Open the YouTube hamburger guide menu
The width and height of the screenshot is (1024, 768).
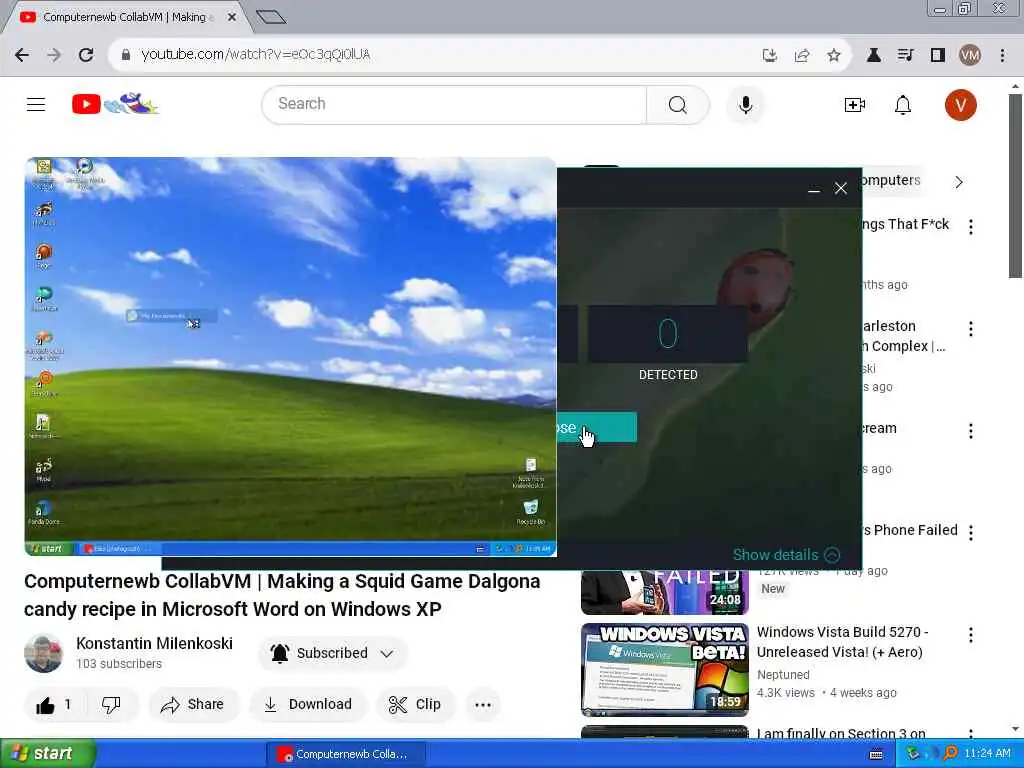tap(36, 104)
